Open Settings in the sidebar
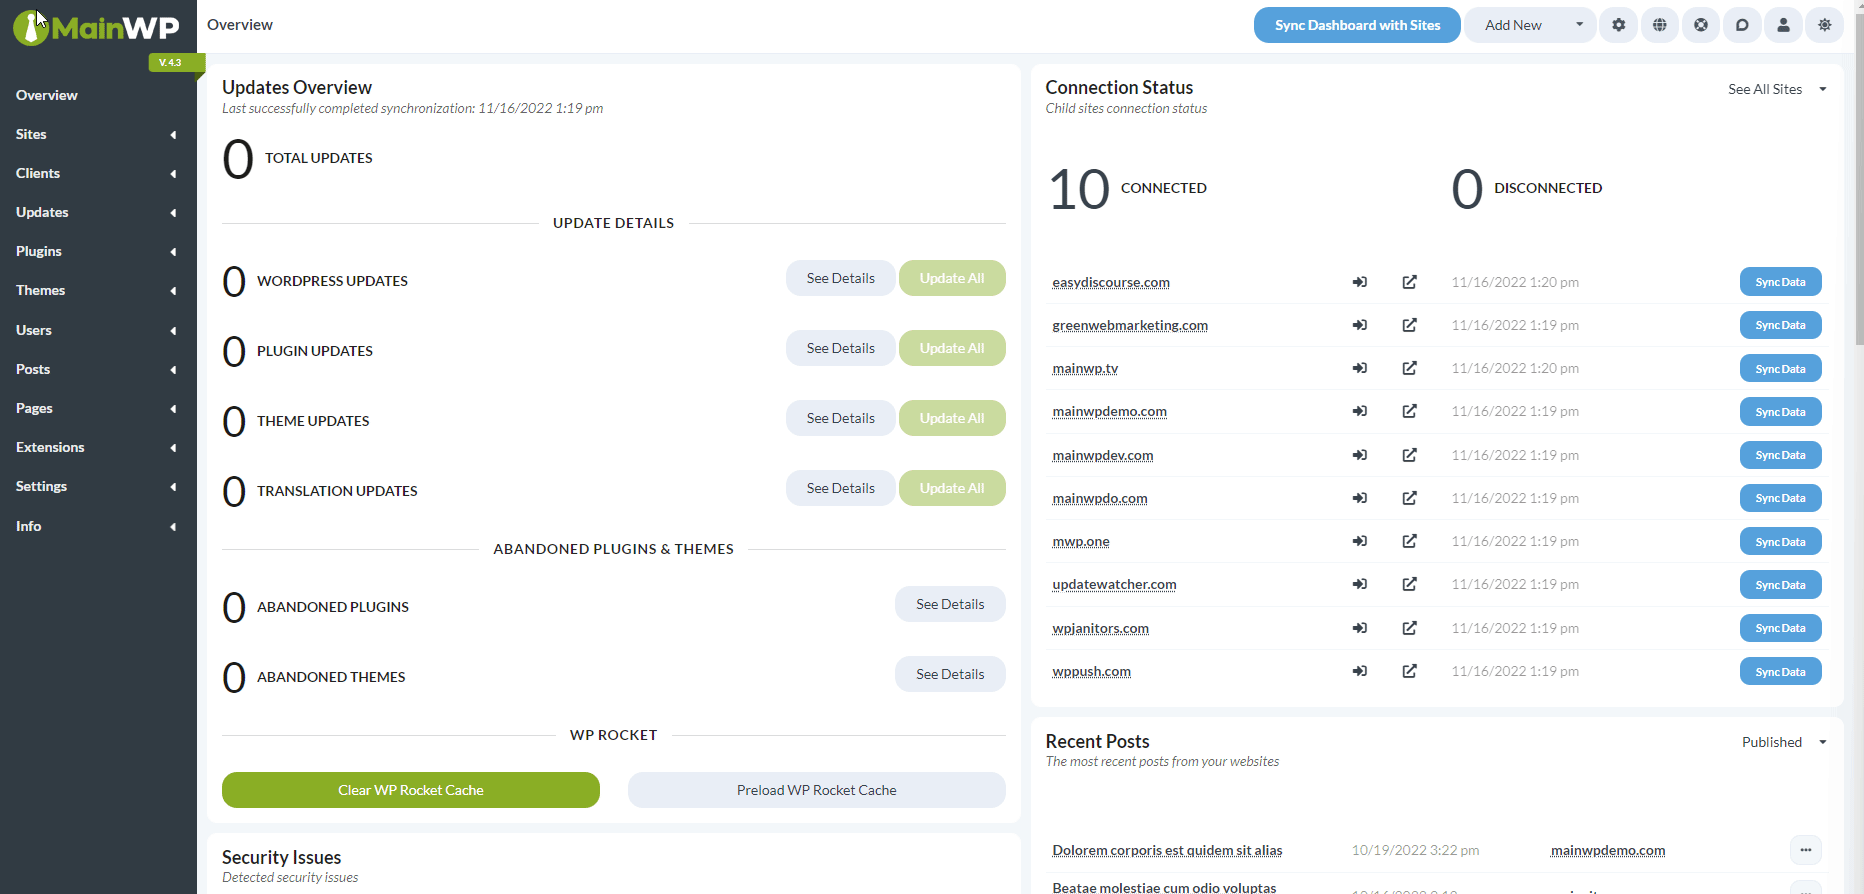Image resolution: width=1864 pixels, height=894 pixels. (41, 486)
